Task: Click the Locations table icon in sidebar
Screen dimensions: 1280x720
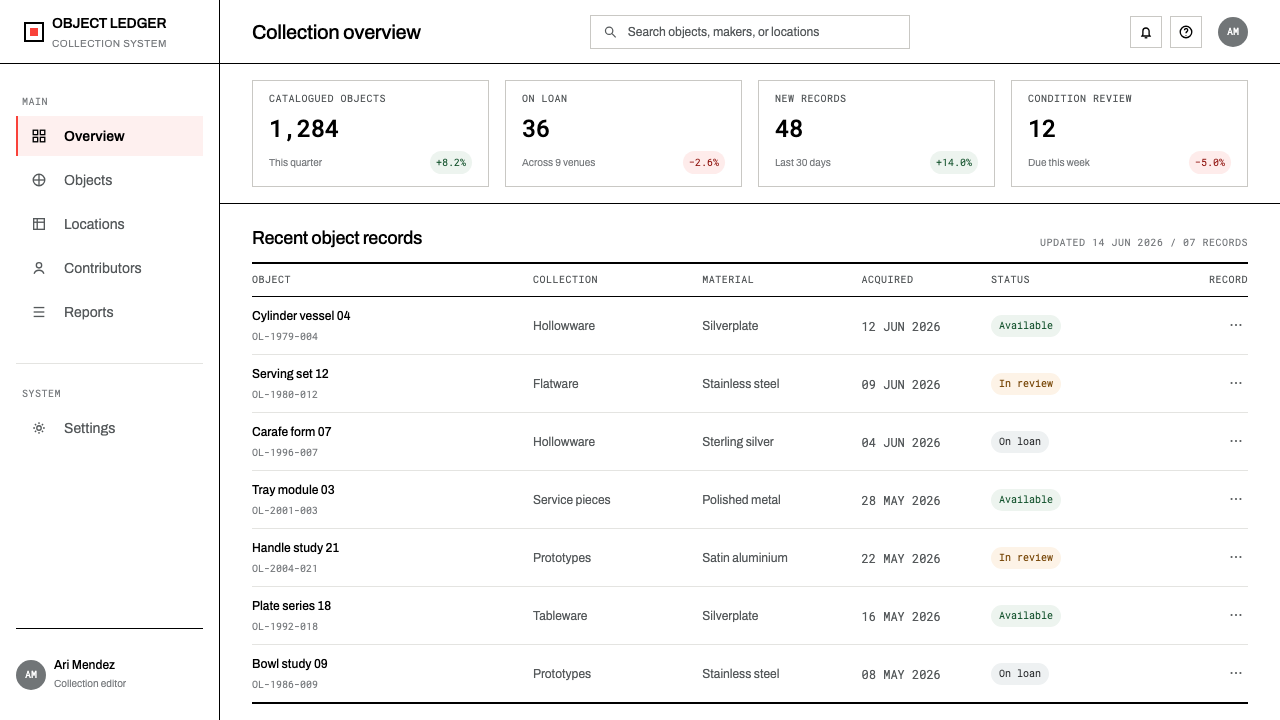Action: (x=39, y=224)
